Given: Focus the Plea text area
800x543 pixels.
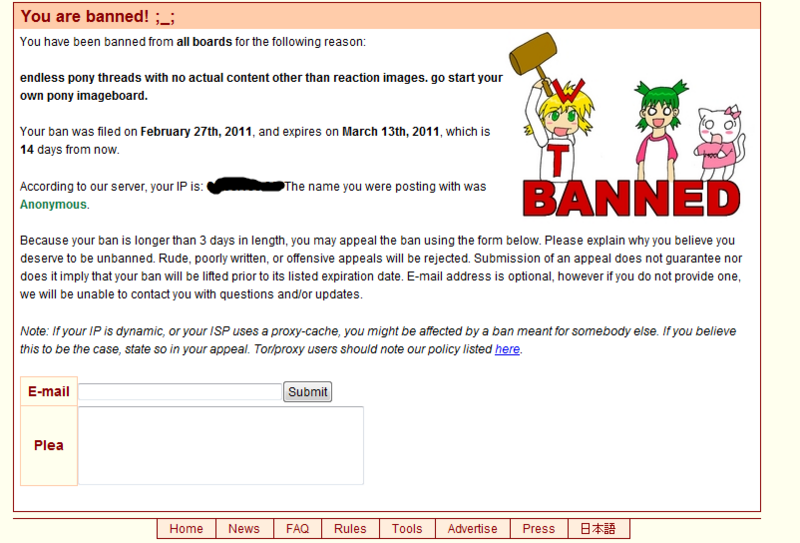Looking at the screenshot, I should click(x=221, y=446).
